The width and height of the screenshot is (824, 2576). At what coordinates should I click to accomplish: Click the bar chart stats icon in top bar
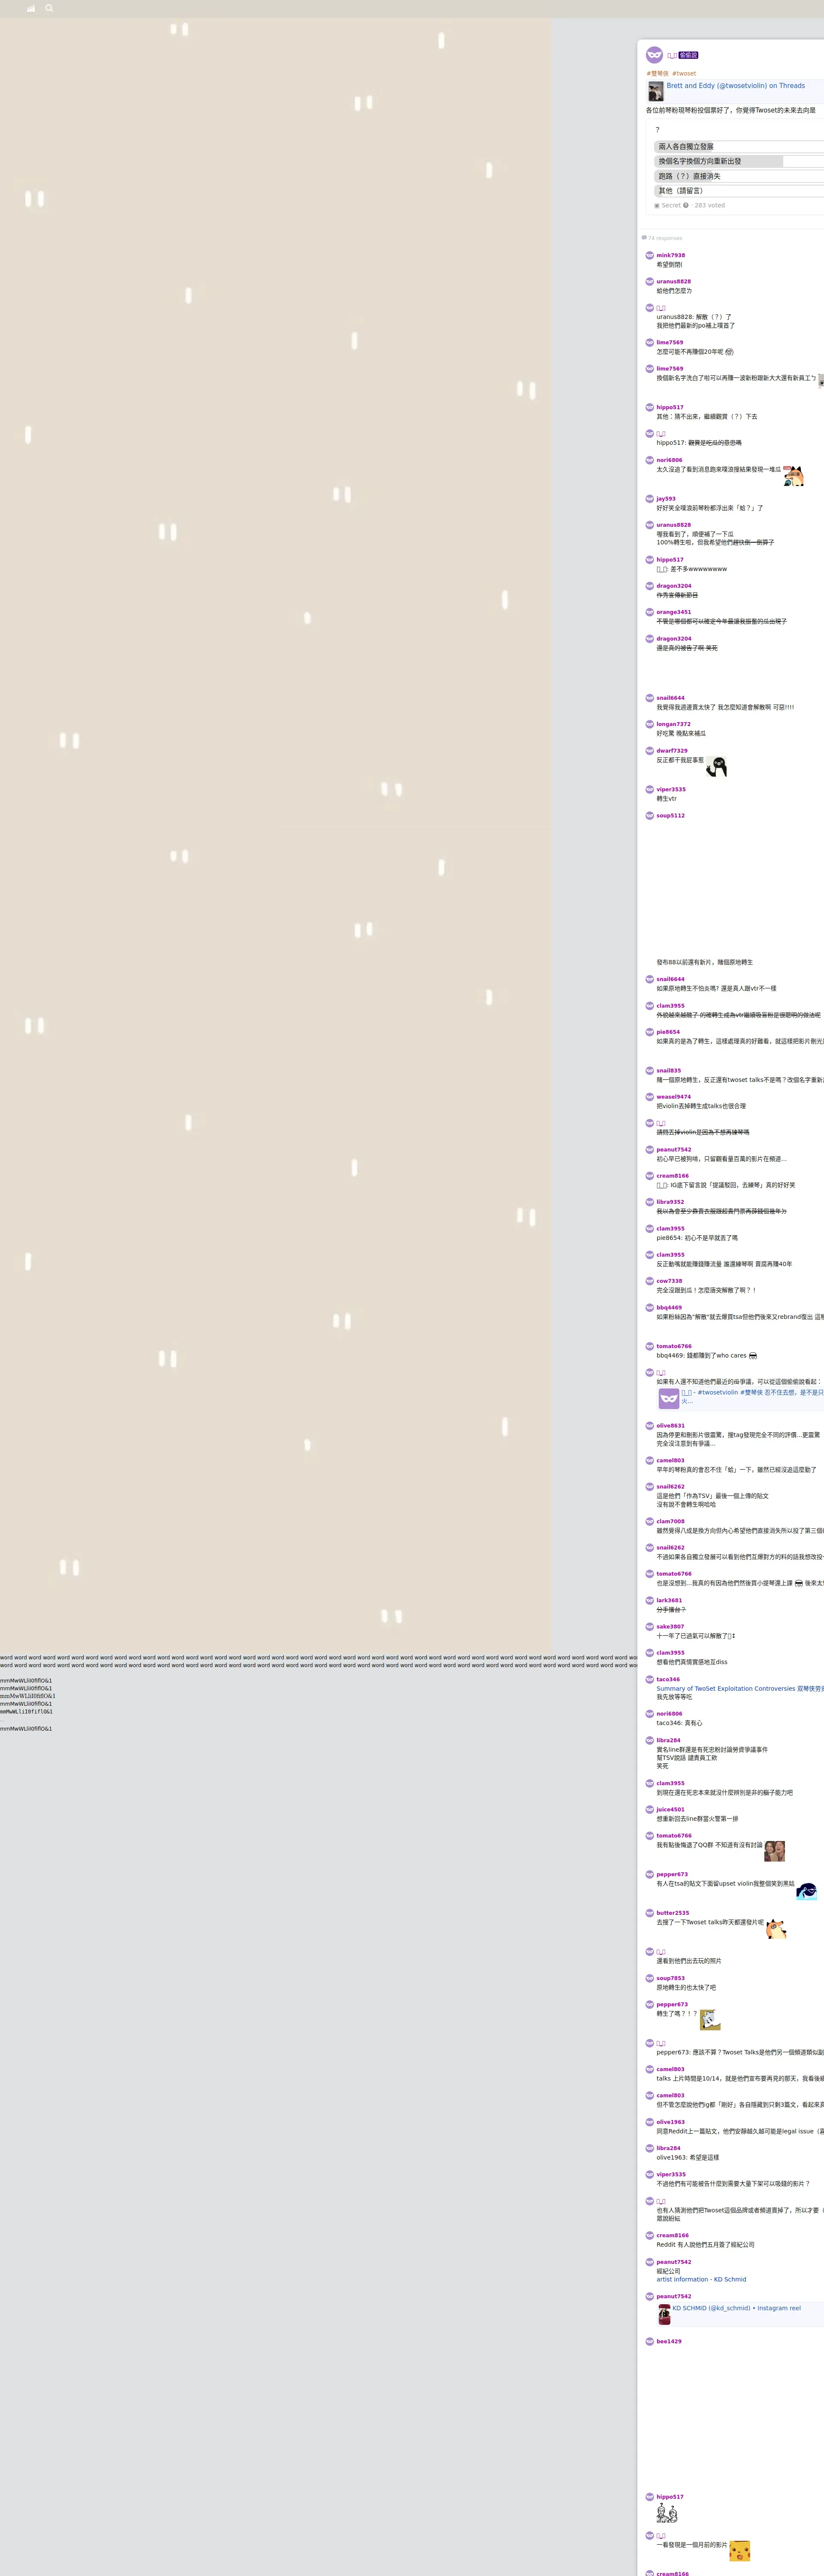31,8
